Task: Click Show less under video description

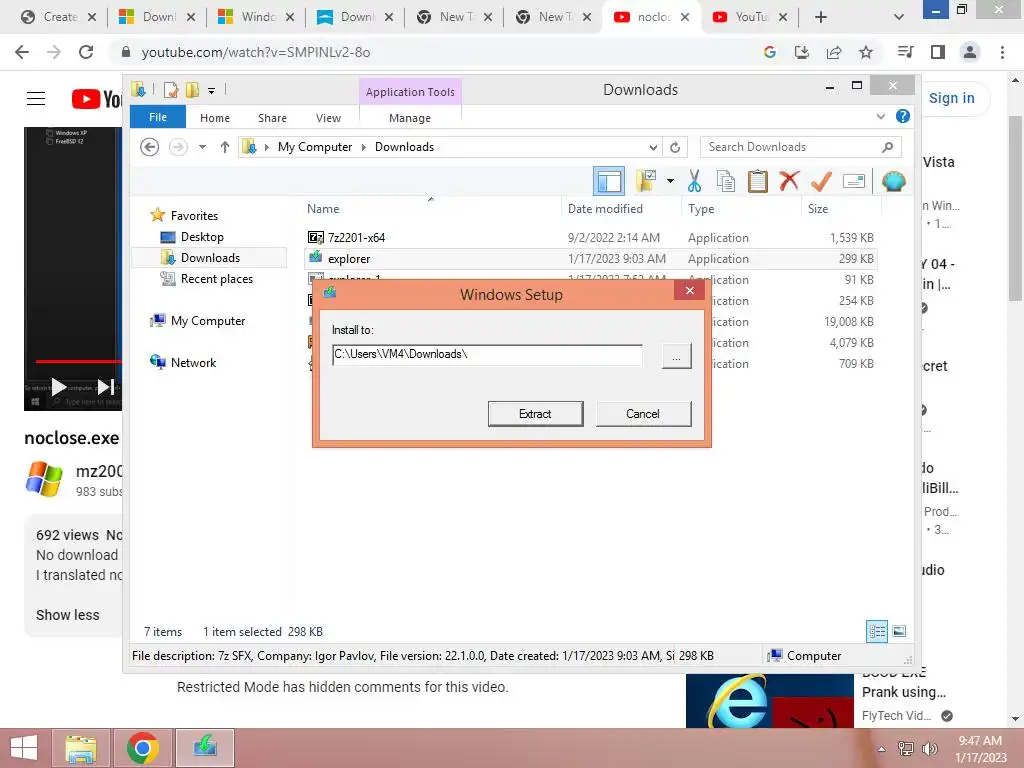Action: pyautogui.click(x=67, y=615)
